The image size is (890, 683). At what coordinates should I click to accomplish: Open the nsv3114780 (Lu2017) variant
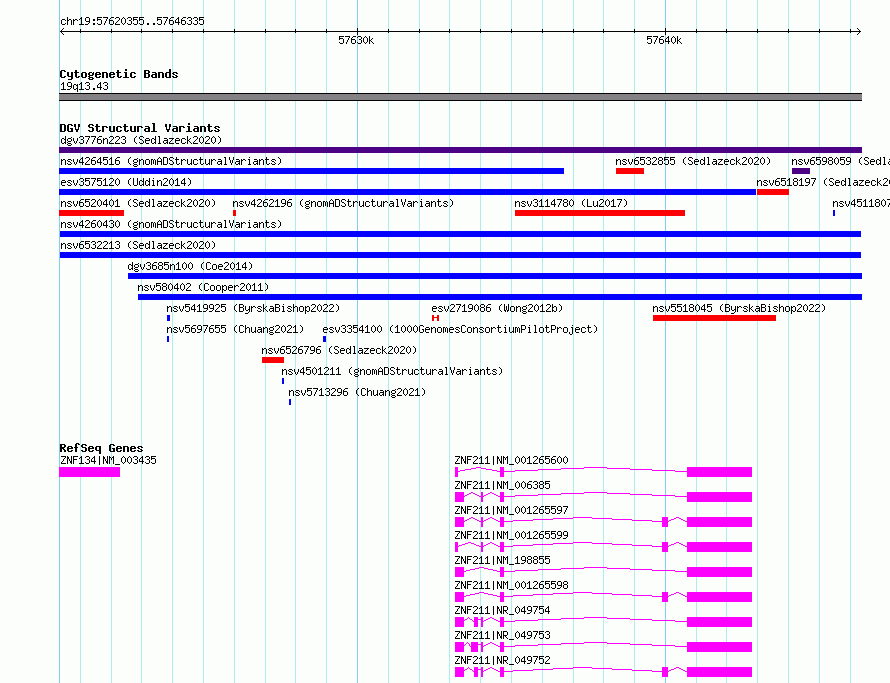[571, 203]
